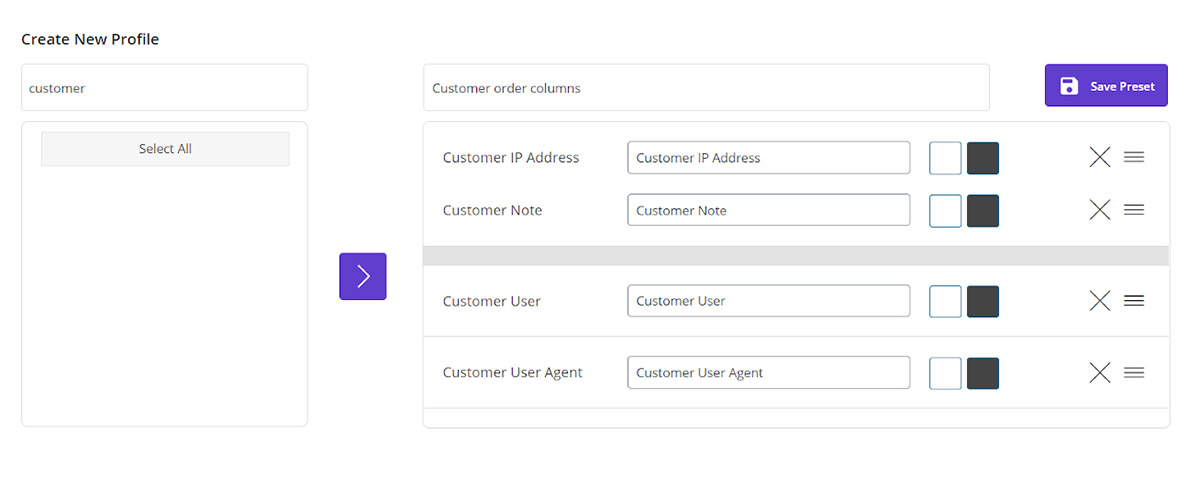Click drag handle for Customer IP Address
Image resolution: width=1200 pixels, height=479 pixels.
(1134, 157)
